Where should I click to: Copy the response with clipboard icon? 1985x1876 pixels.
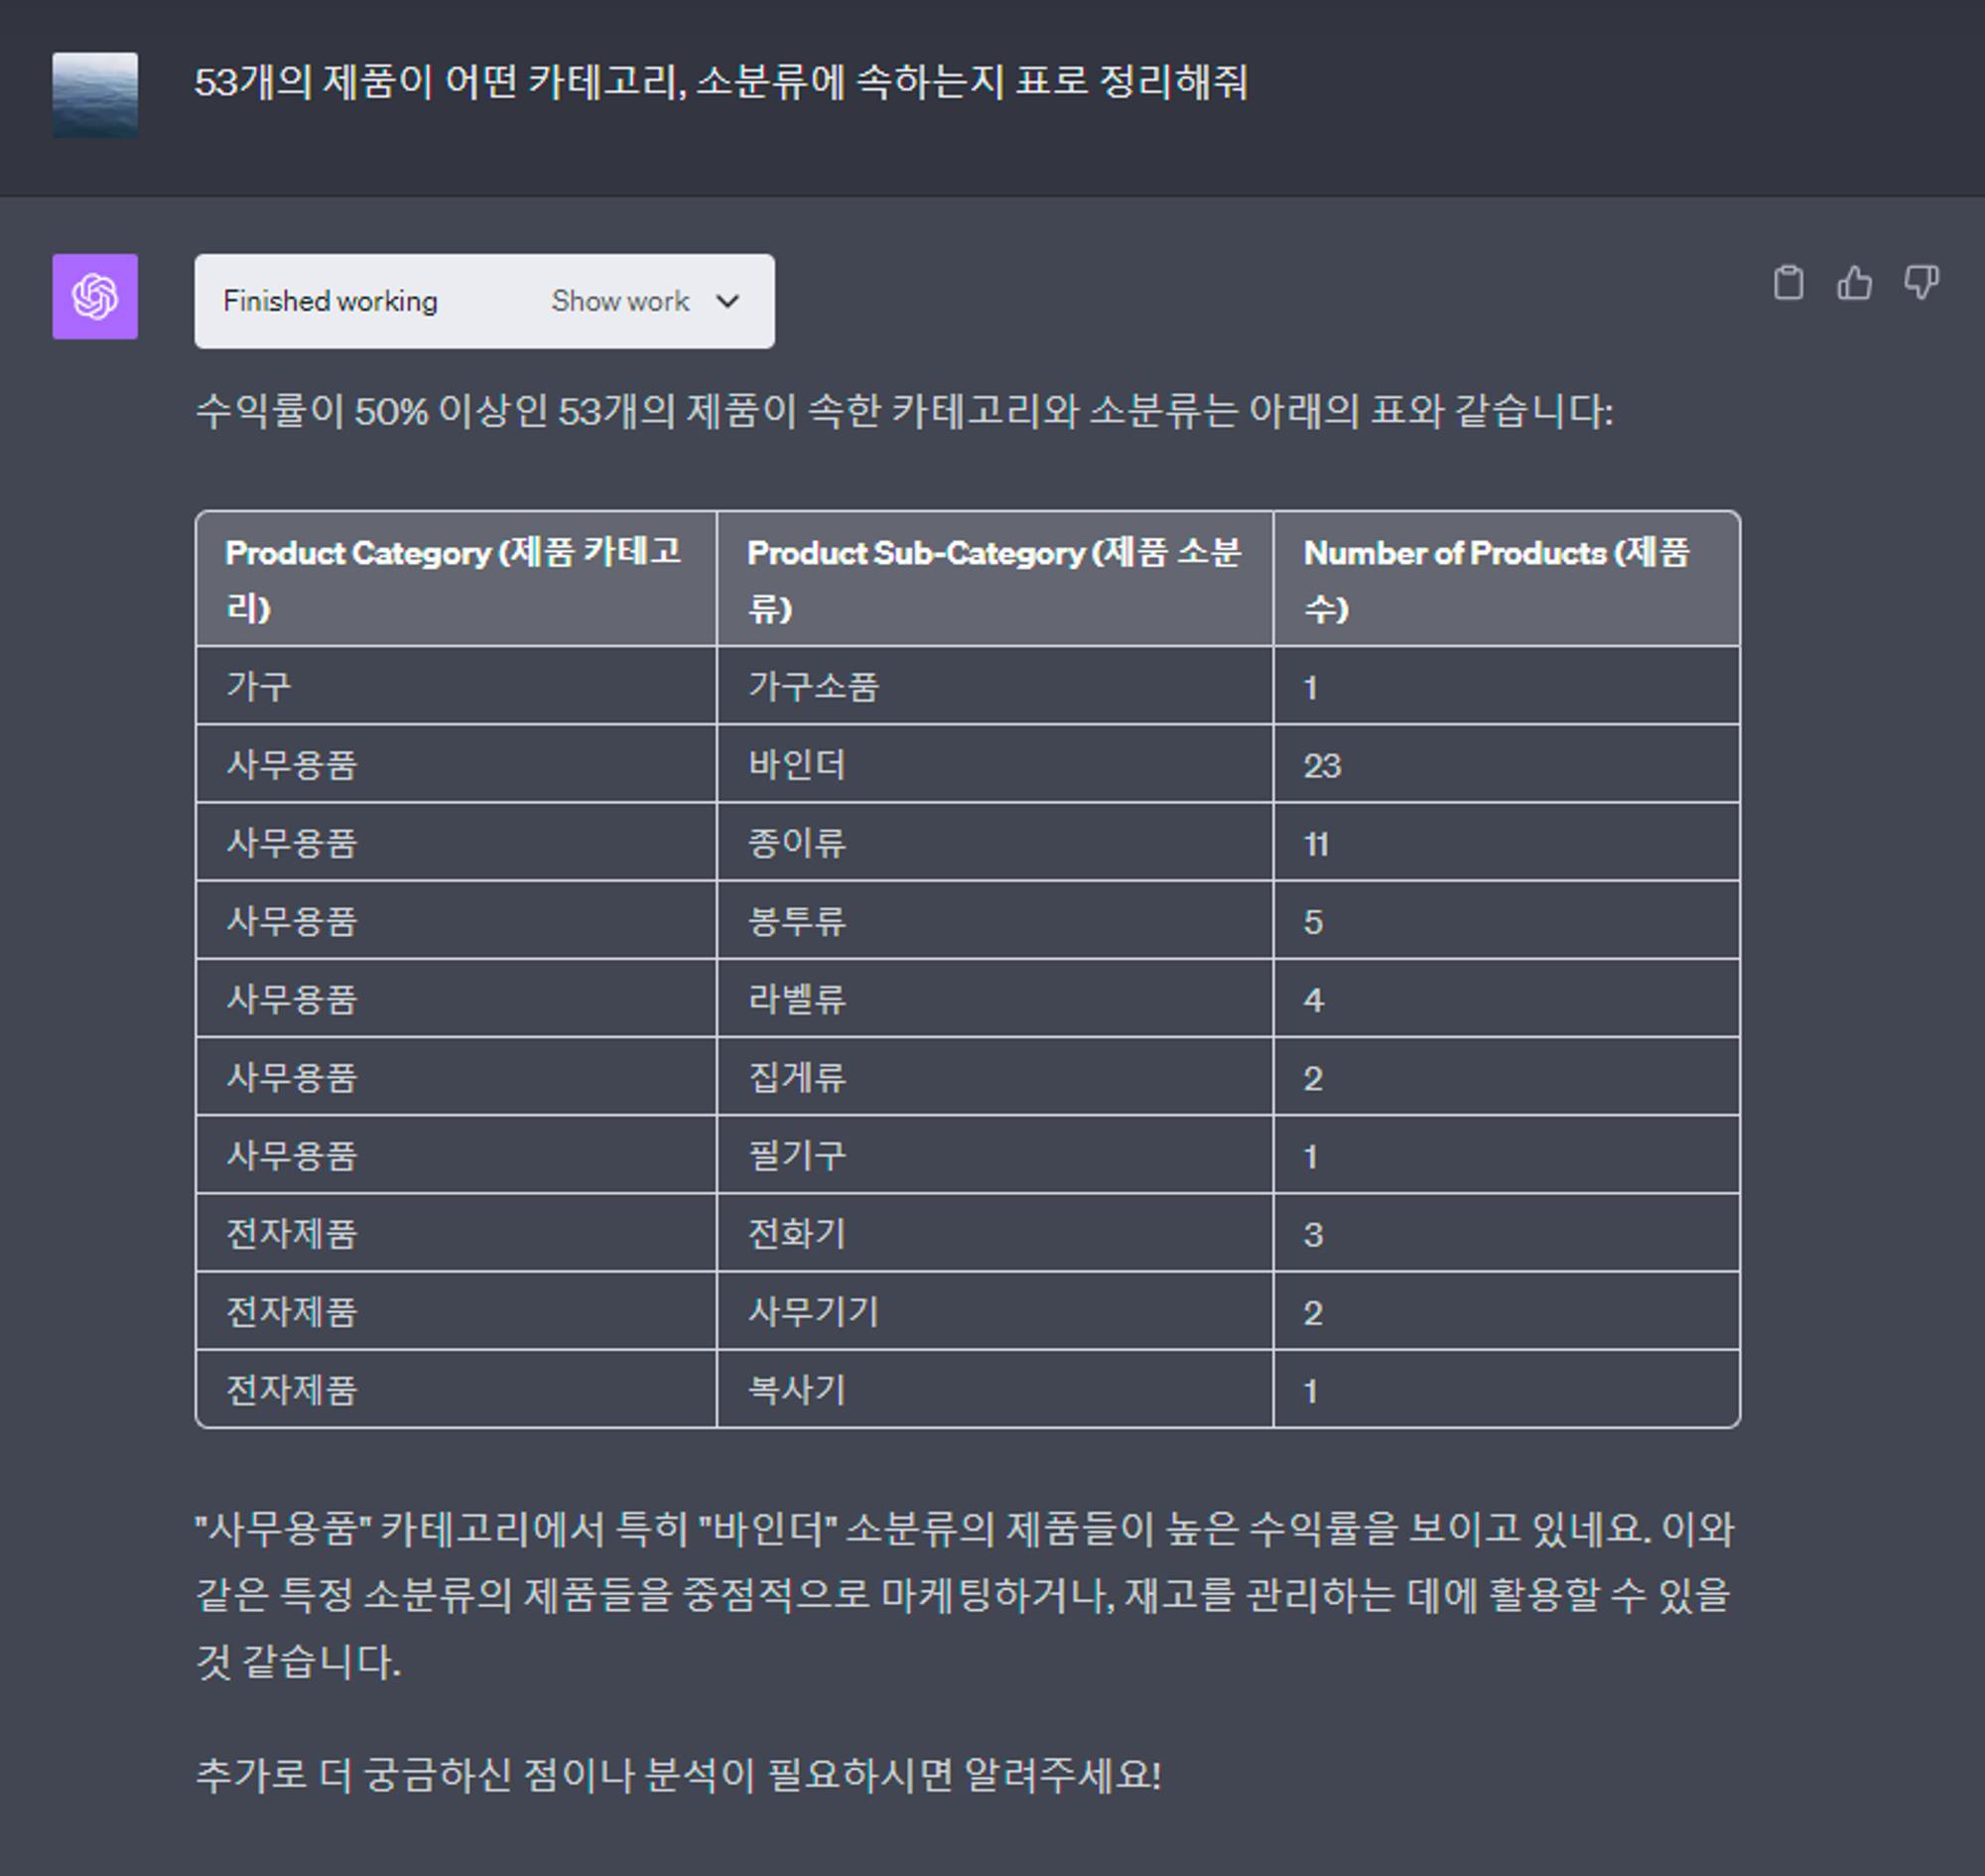pos(1788,283)
